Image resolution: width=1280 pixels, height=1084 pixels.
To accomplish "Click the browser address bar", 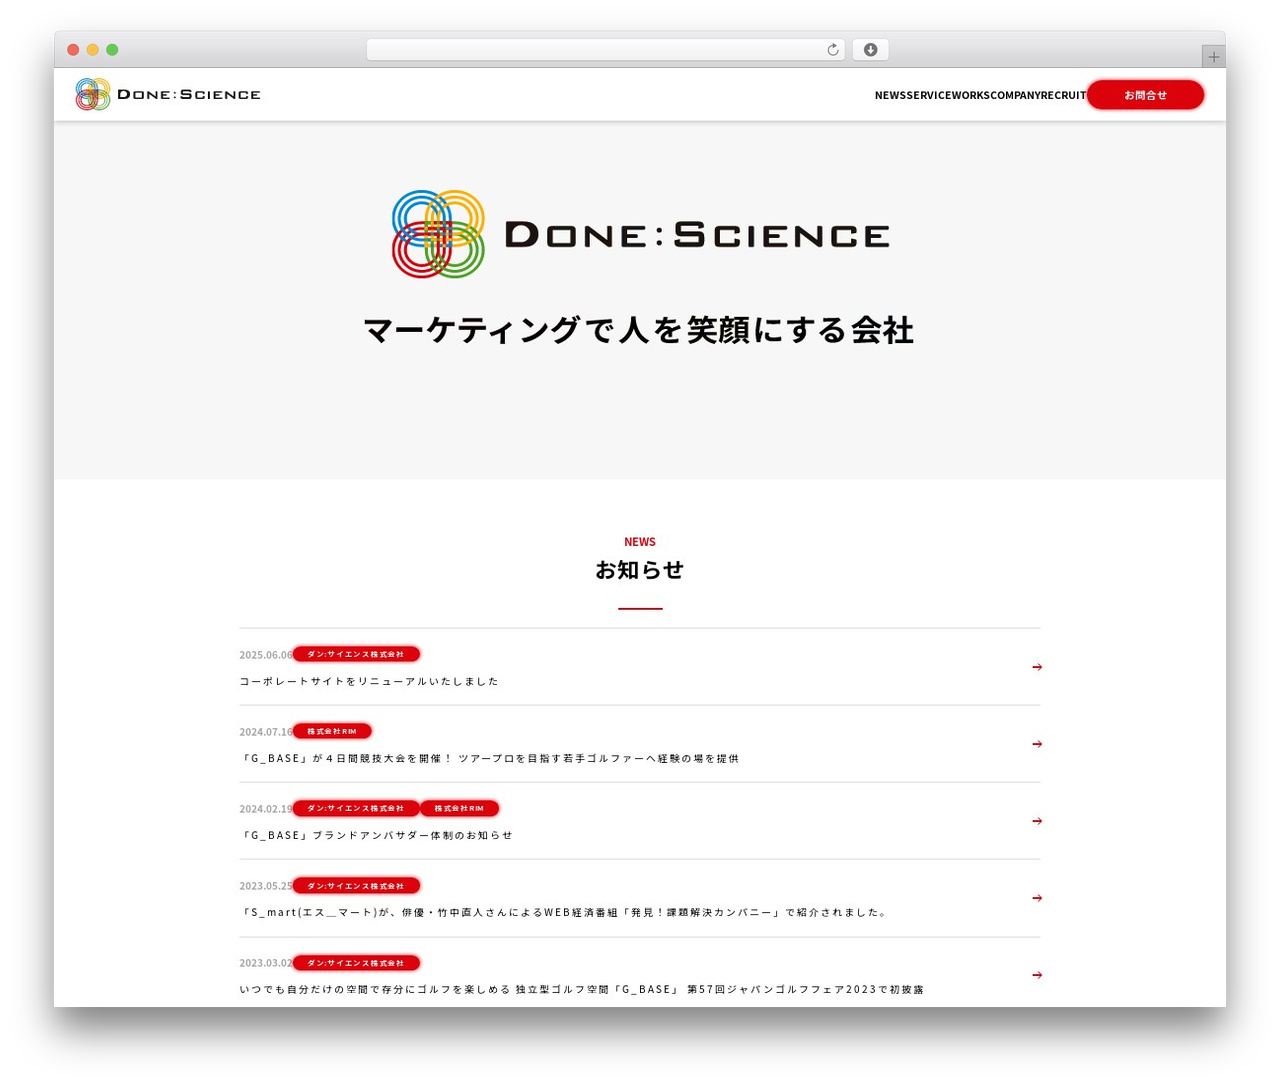I will coord(605,50).
